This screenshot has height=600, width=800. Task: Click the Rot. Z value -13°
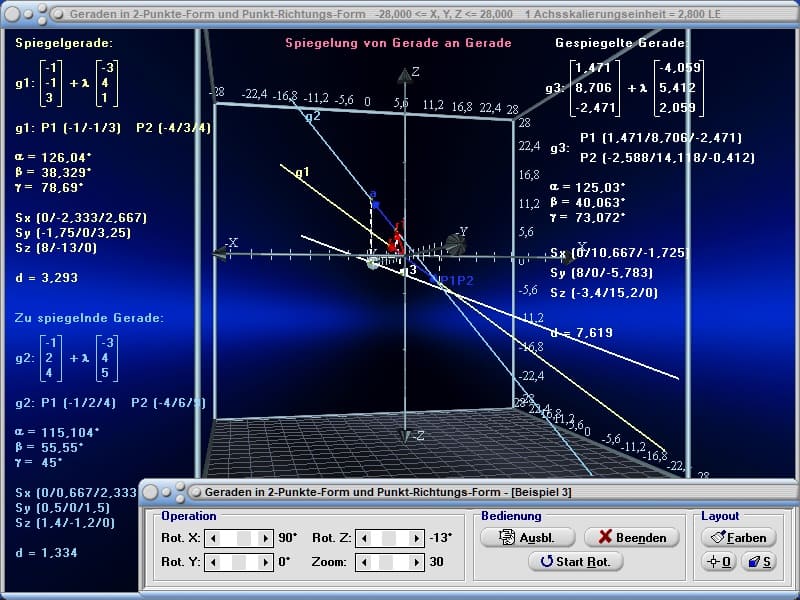[x=441, y=537]
